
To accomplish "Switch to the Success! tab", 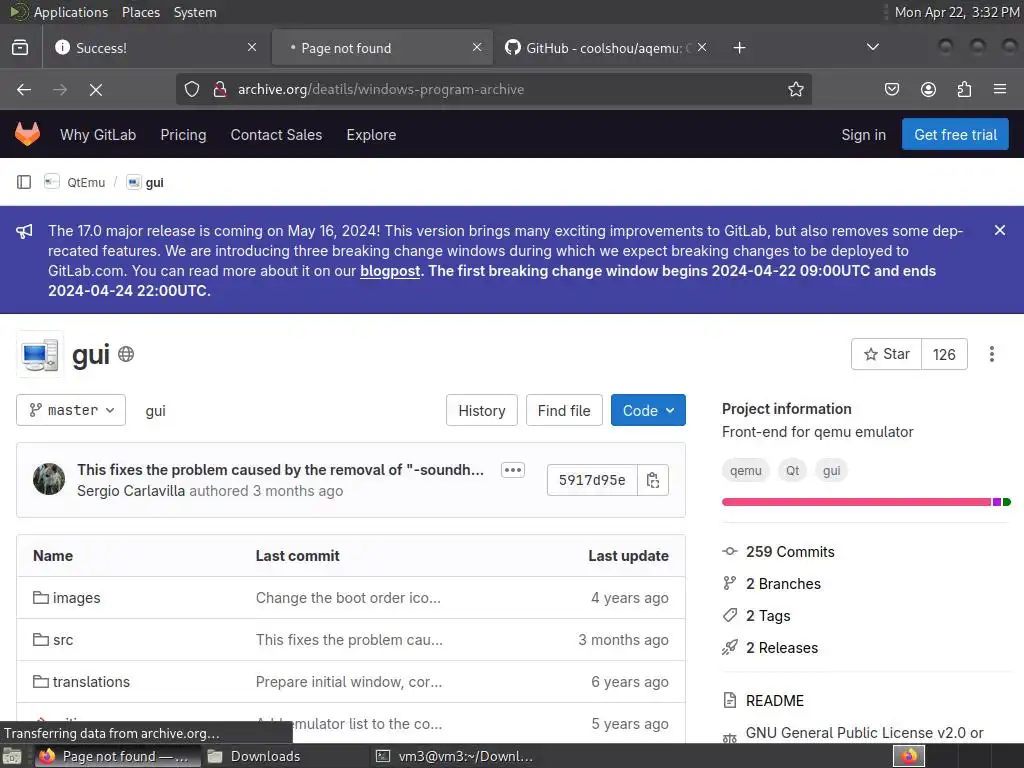I will point(156,48).
